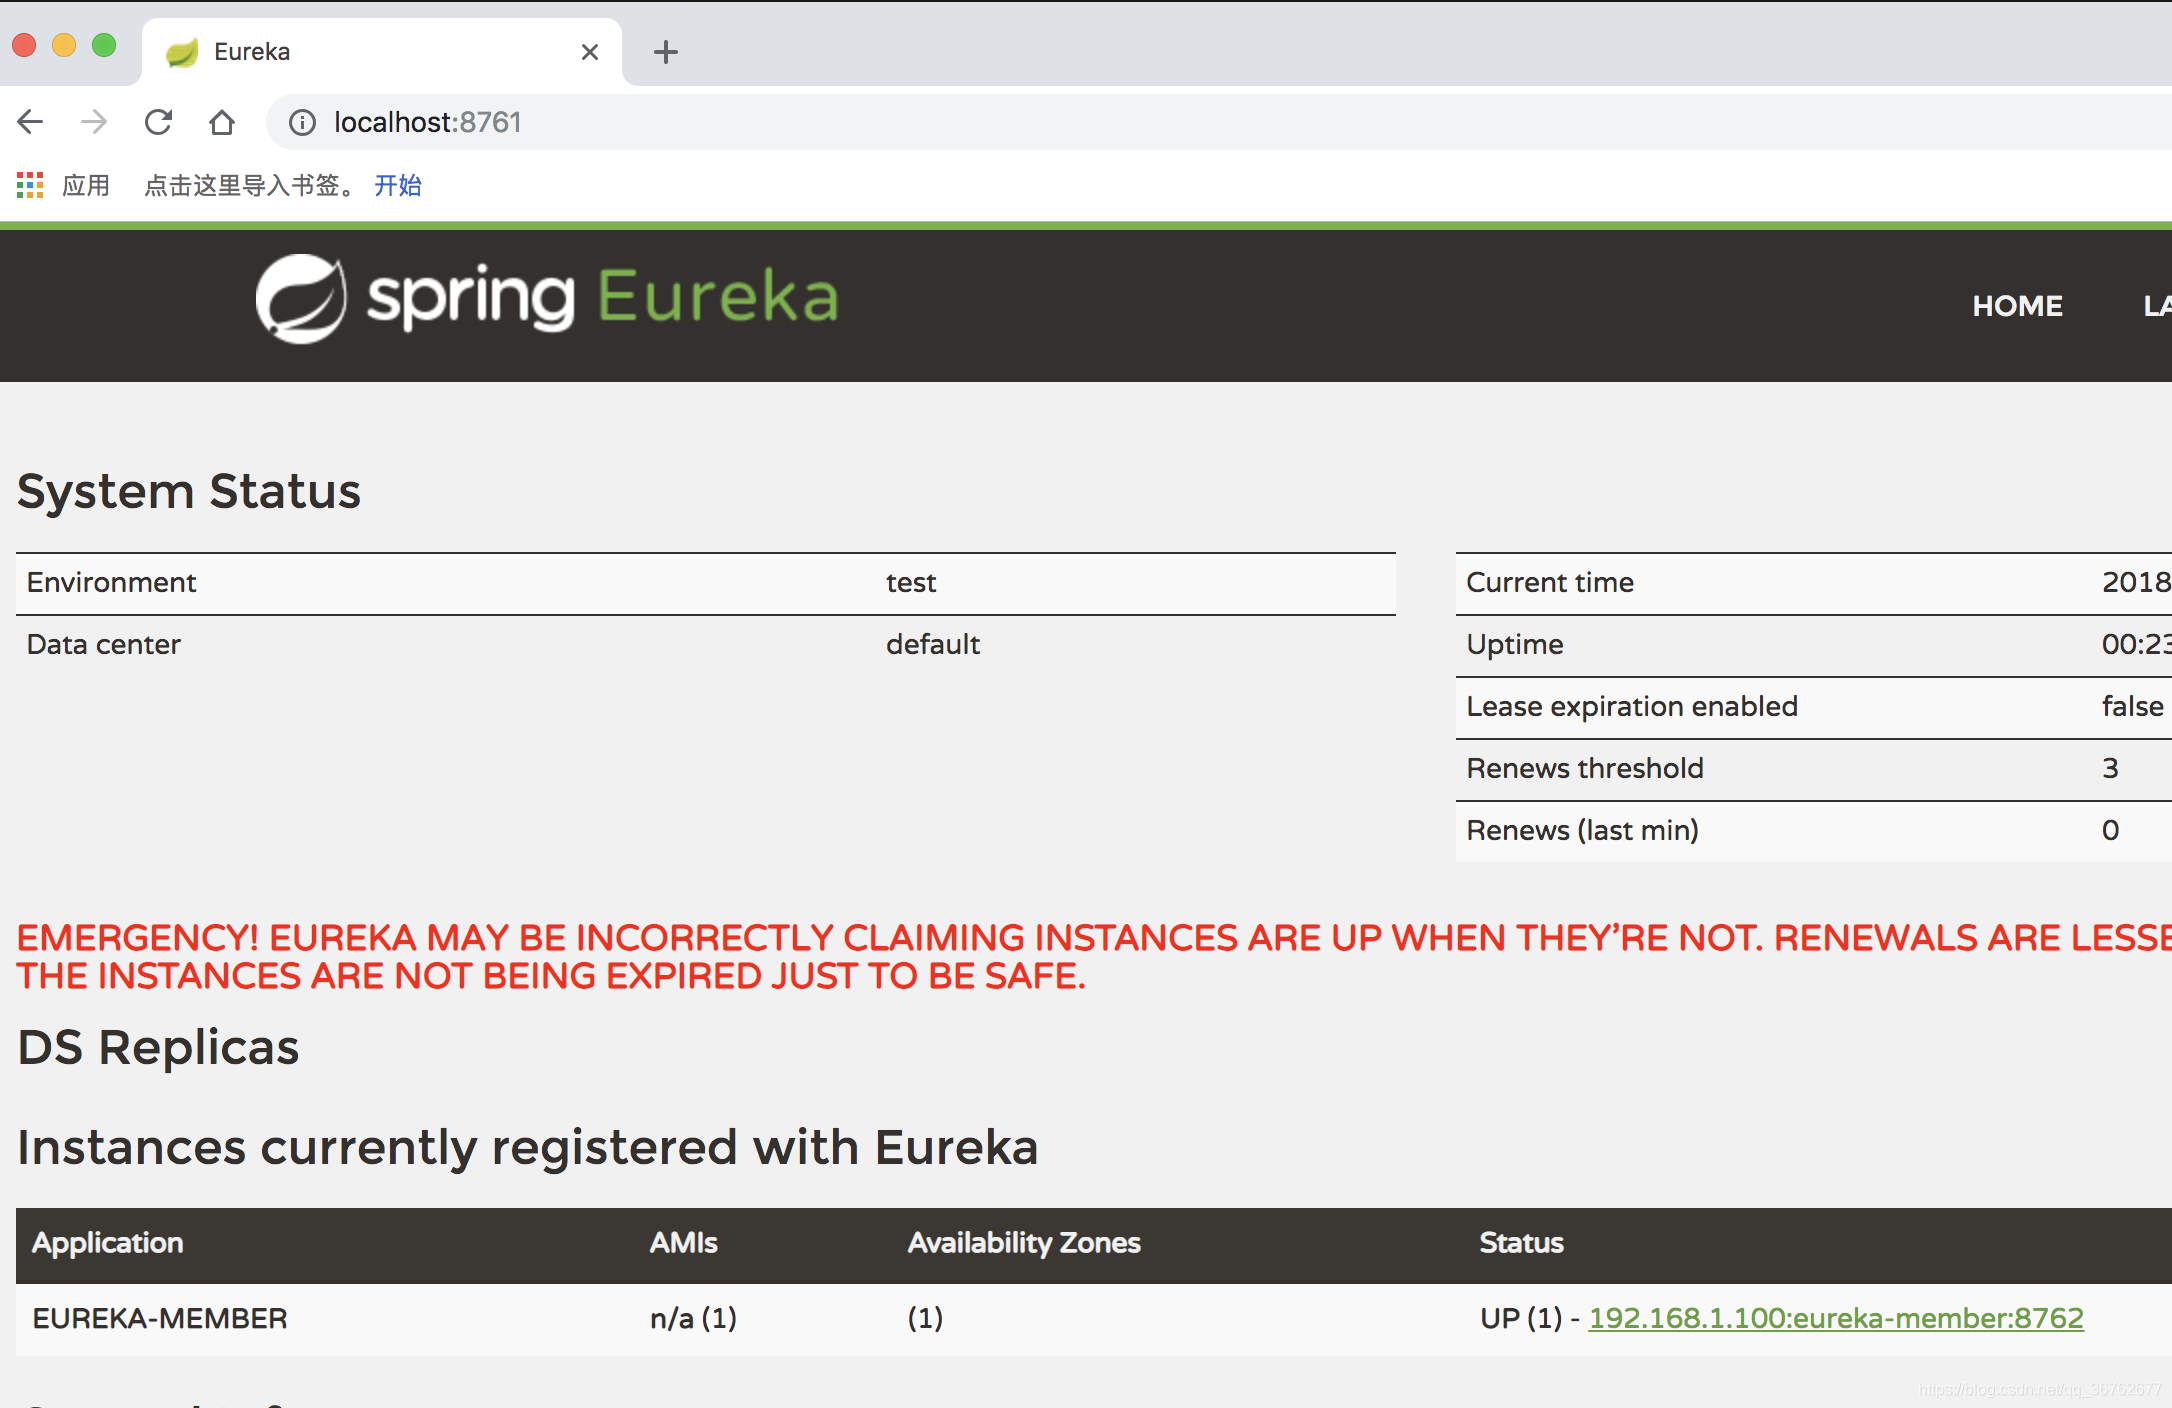Click the Spring leaf favicon on the tab
Image resolution: width=2172 pixels, height=1408 pixels.
[x=182, y=52]
